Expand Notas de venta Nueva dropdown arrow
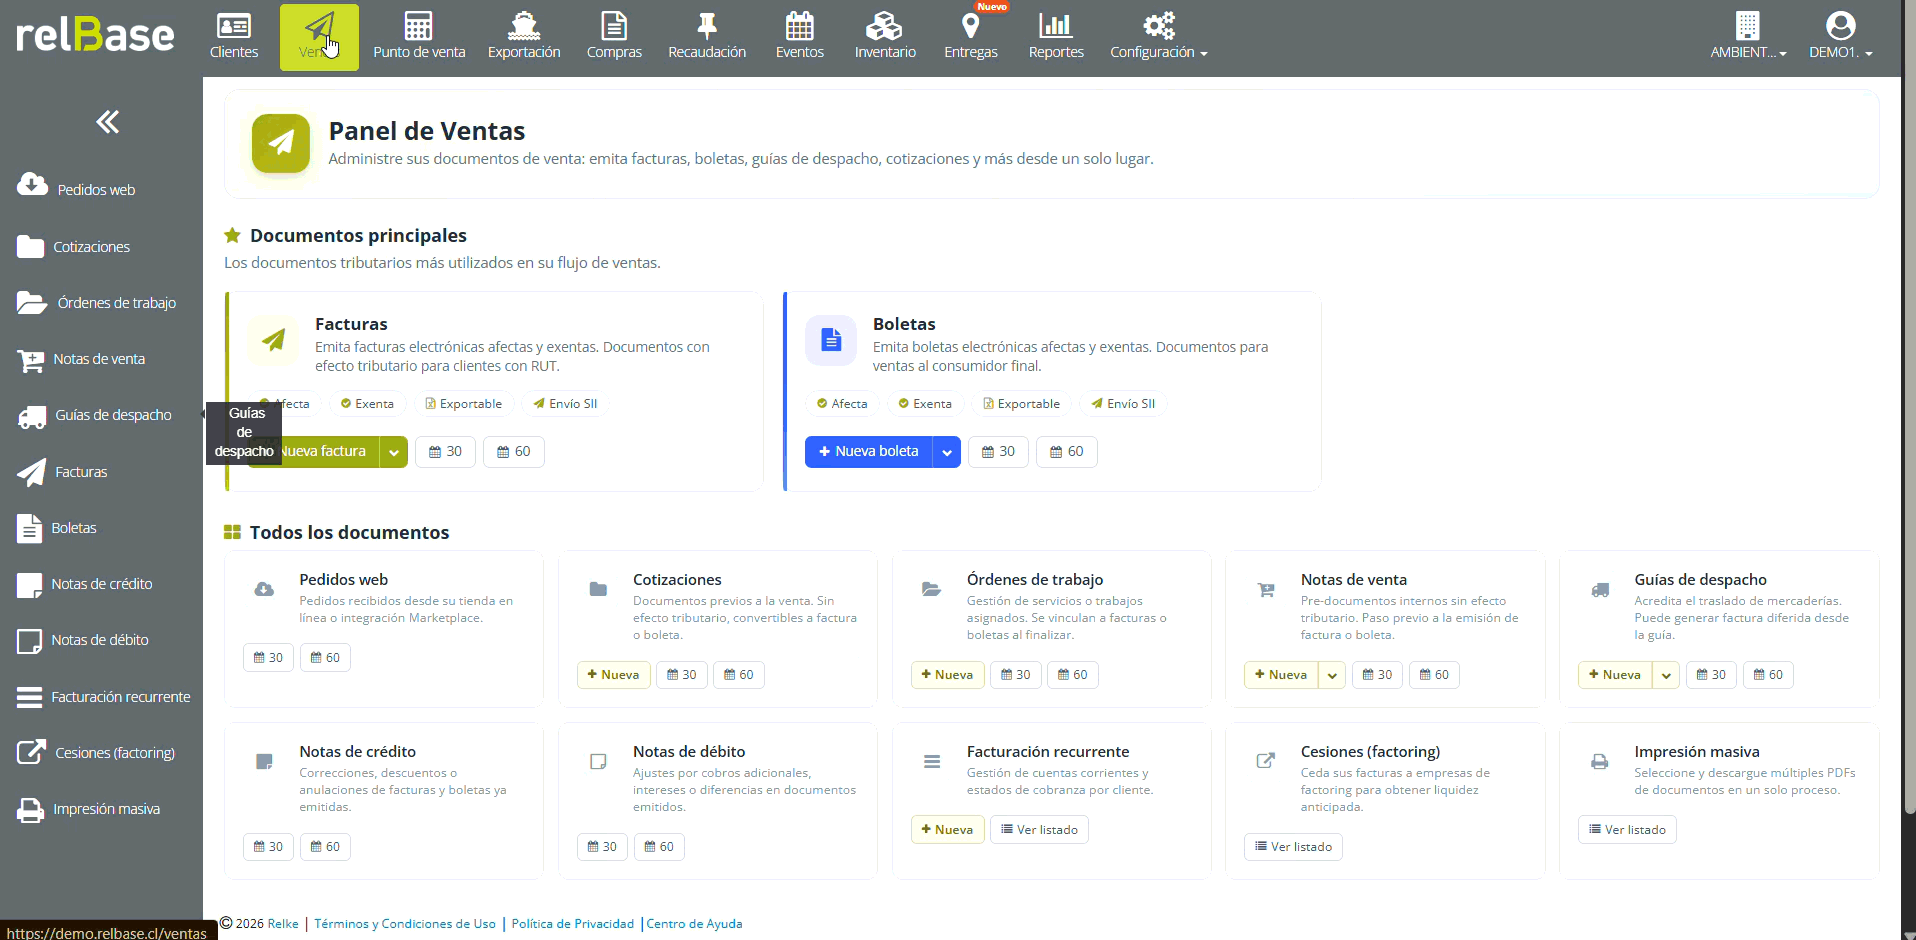This screenshot has height=940, width=1916. click(x=1332, y=675)
